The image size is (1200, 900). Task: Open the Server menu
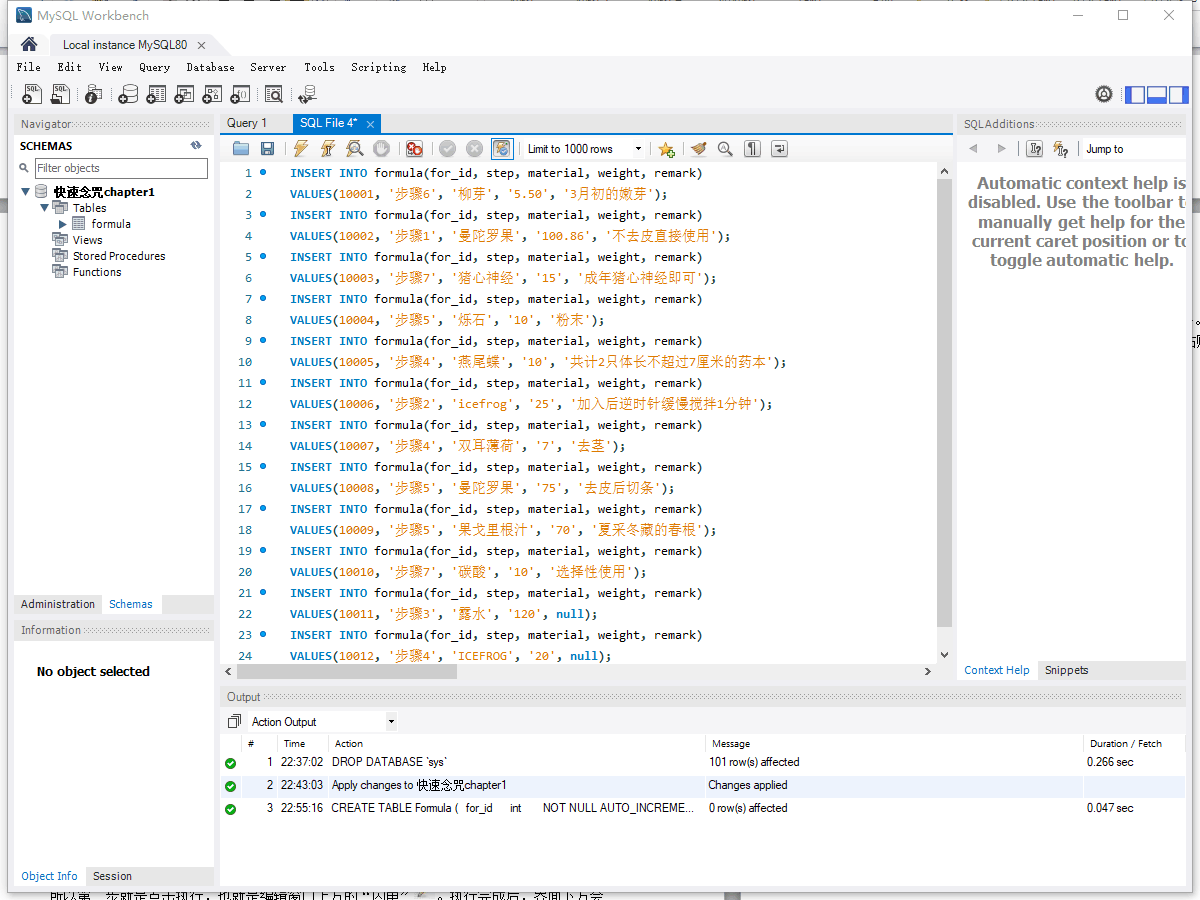pyautogui.click(x=268, y=67)
